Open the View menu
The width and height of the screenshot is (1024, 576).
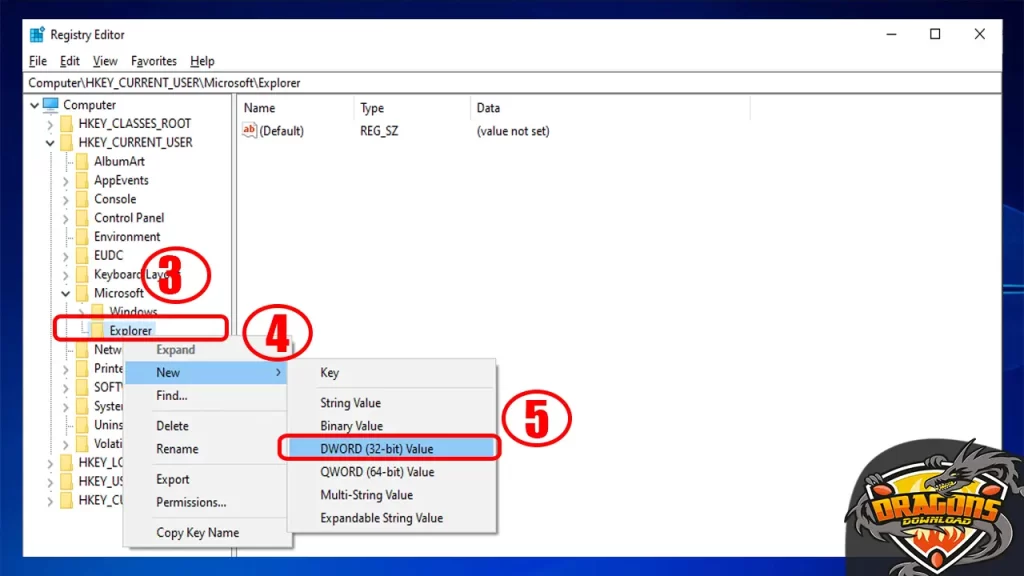point(104,60)
